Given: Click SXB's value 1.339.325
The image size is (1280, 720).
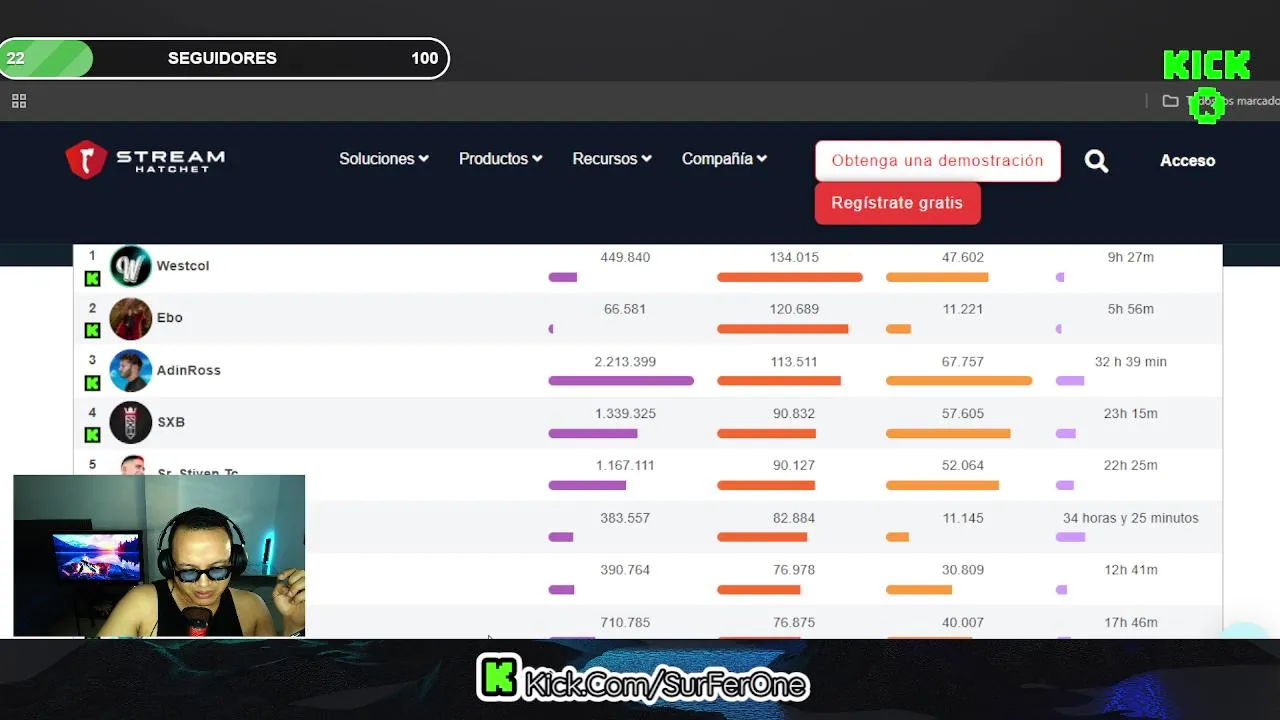Looking at the screenshot, I should pyautogui.click(x=625, y=414).
